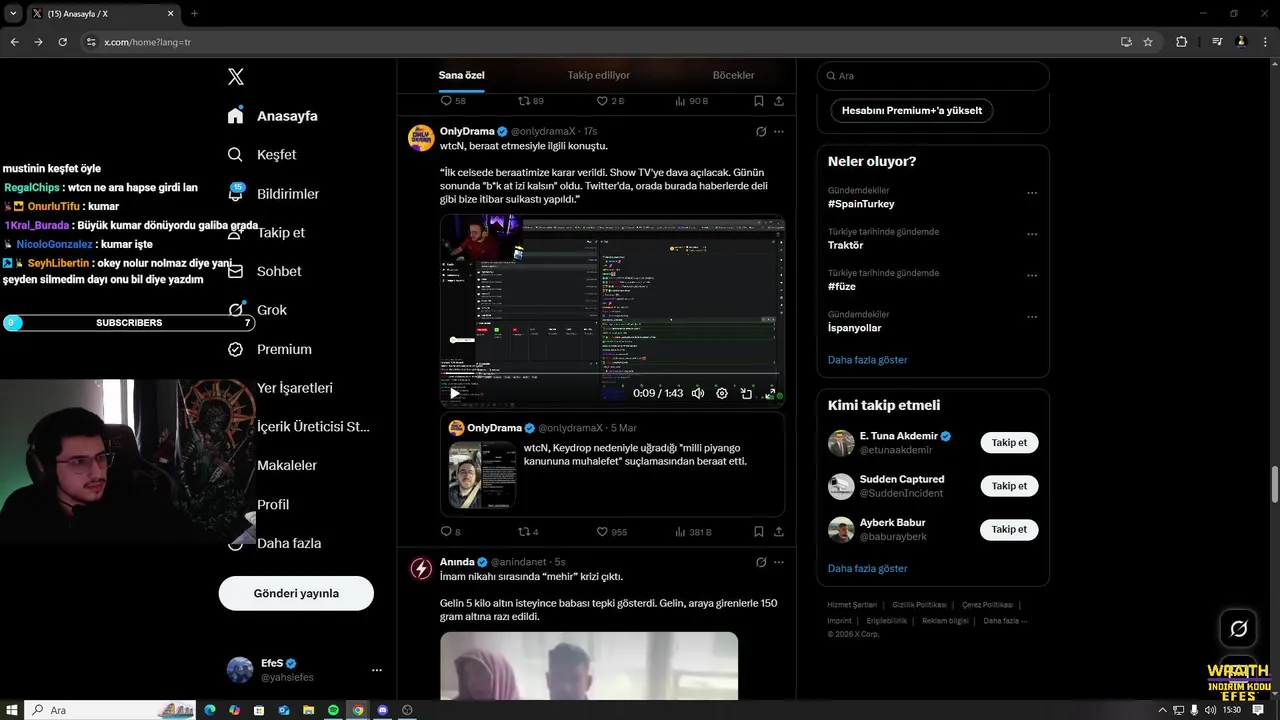Open more options on Anında post
Image resolution: width=1280 pixels, height=720 pixels.
pos(779,562)
